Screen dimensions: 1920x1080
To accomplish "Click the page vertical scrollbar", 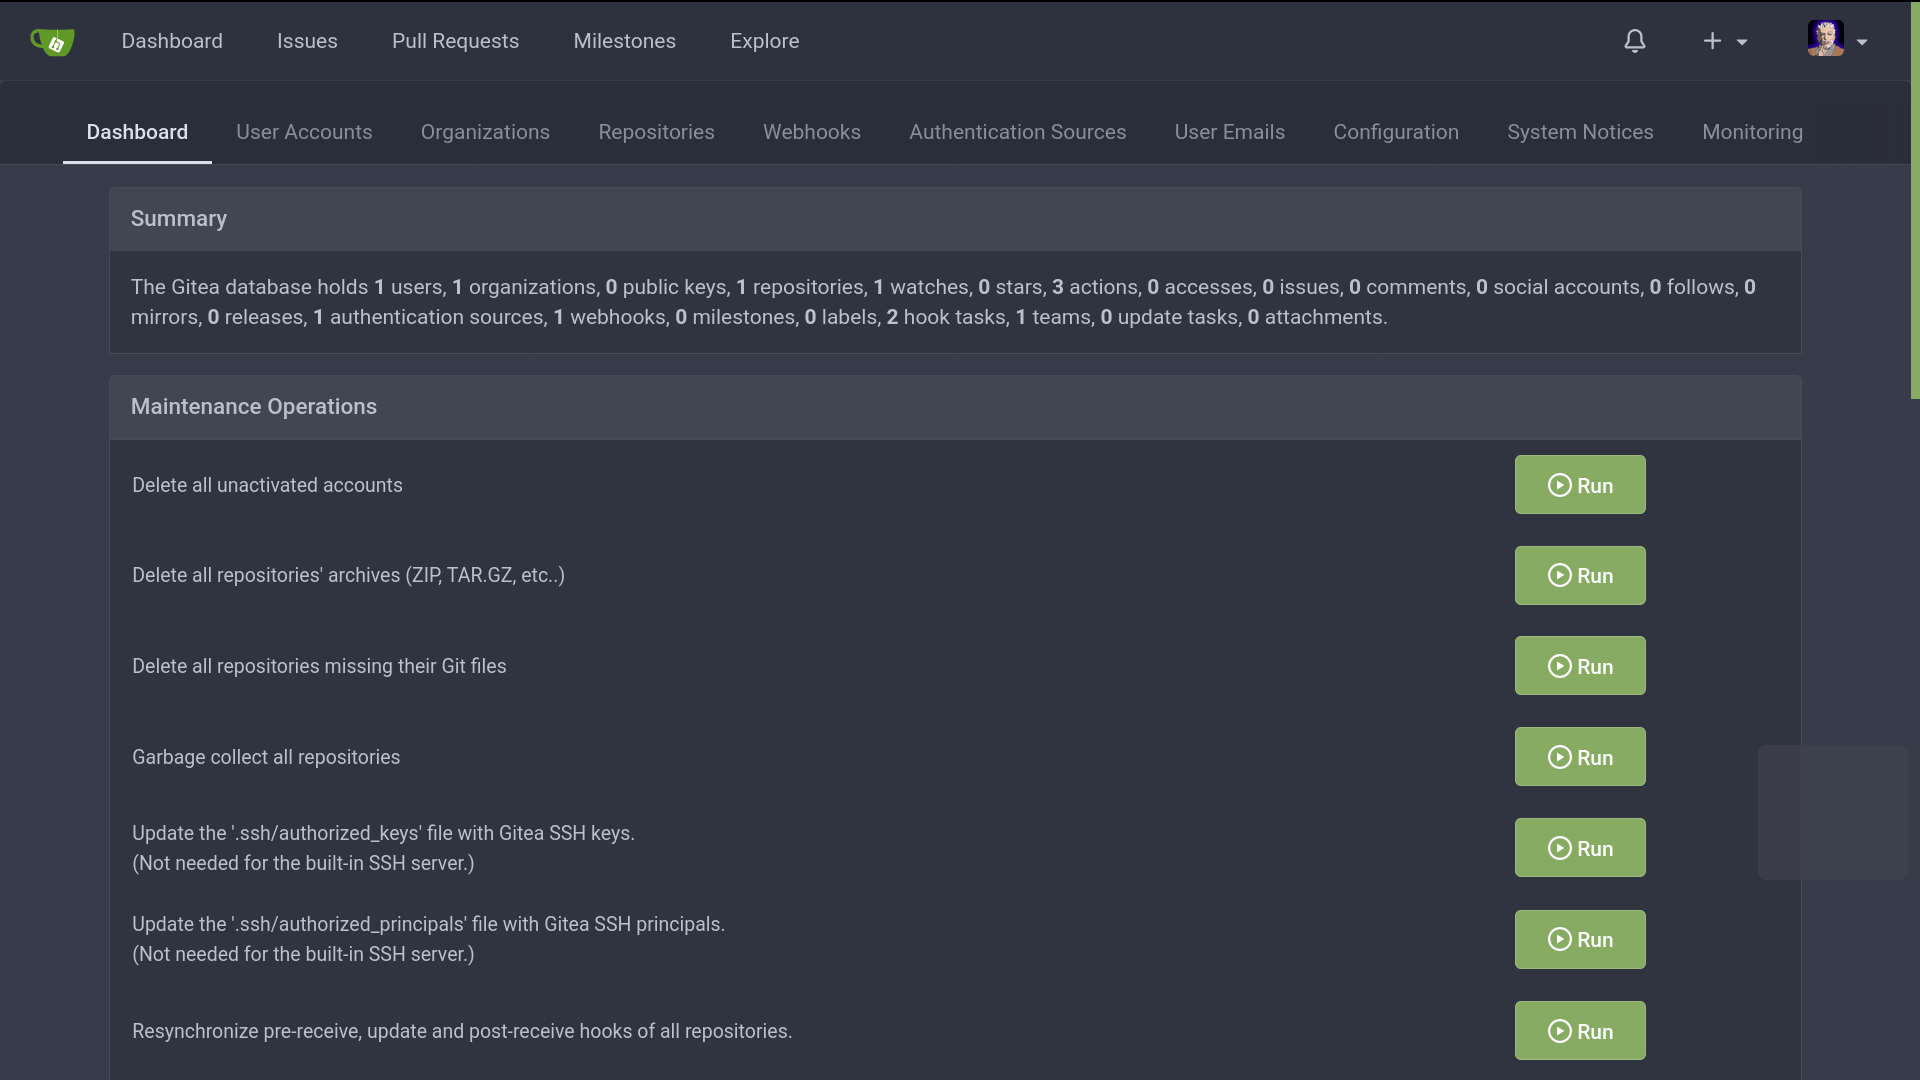I will click(x=1914, y=200).
